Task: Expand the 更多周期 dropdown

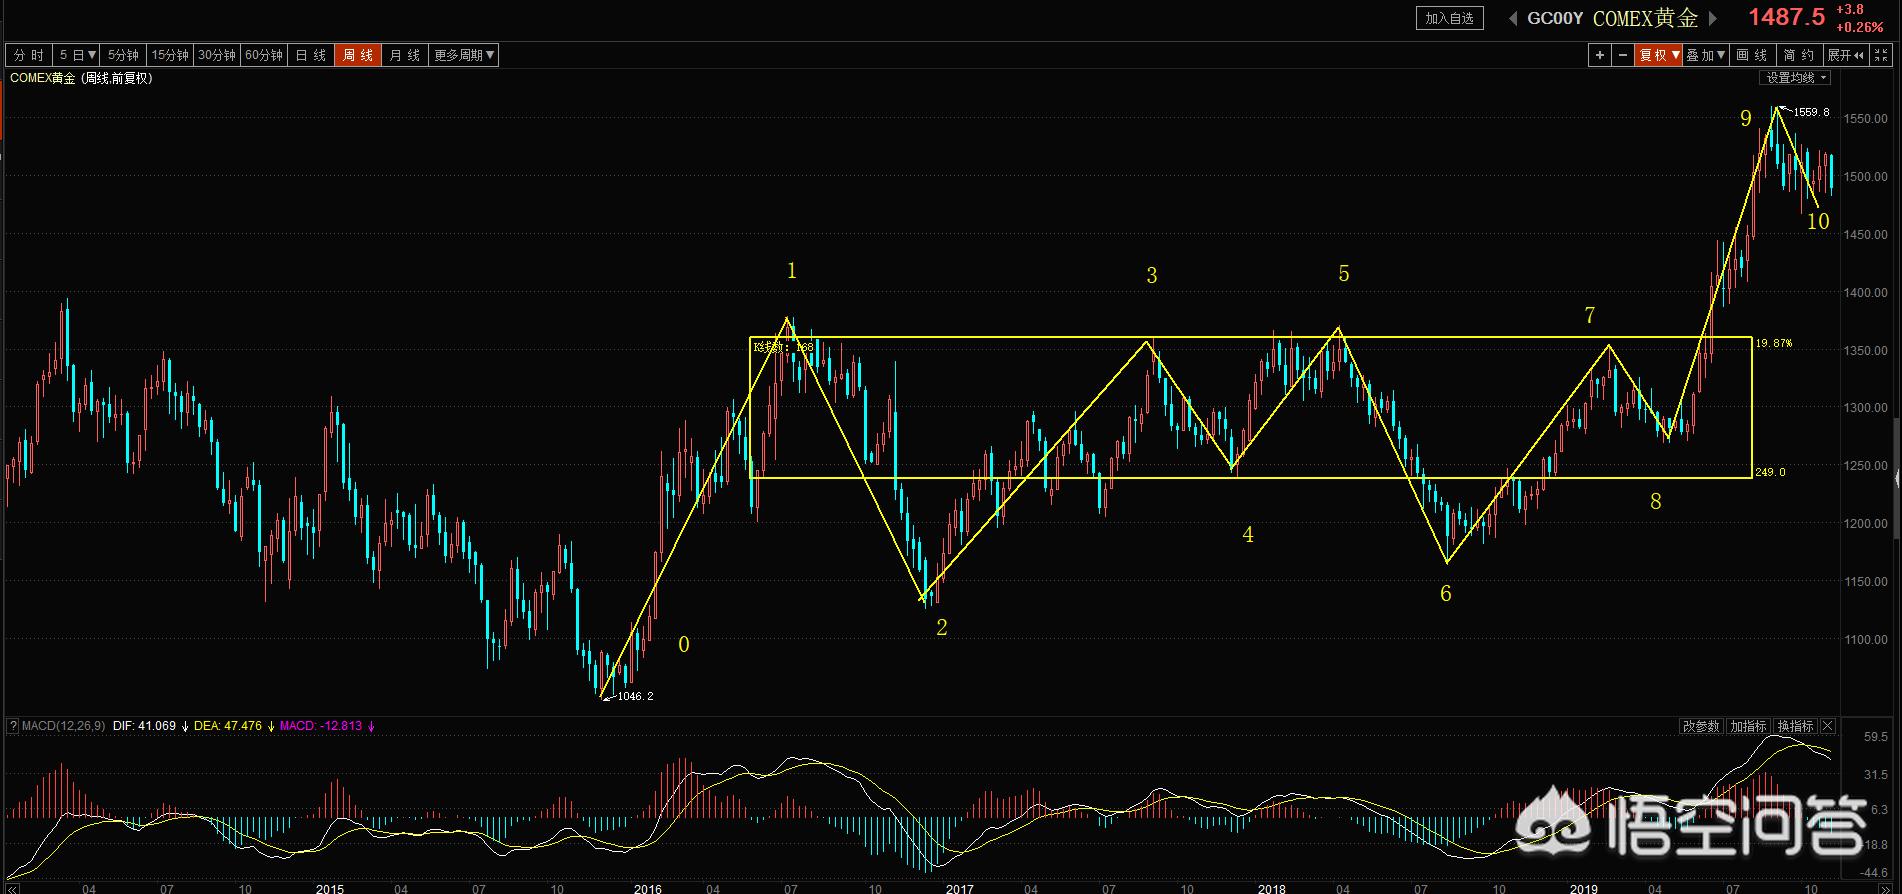Action: pyautogui.click(x=464, y=55)
